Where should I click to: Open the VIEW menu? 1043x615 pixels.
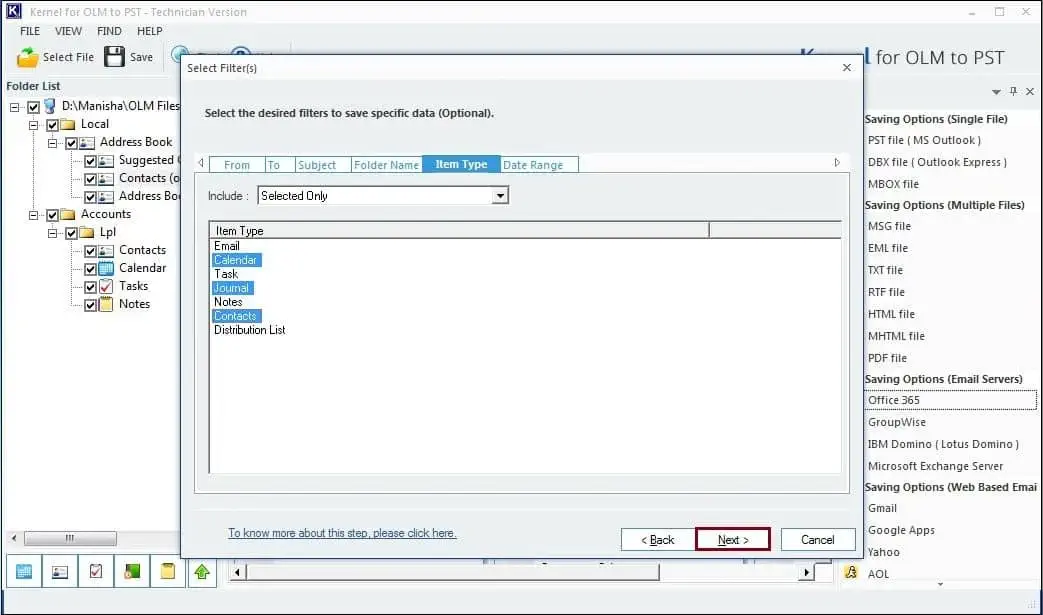tap(68, 31)
